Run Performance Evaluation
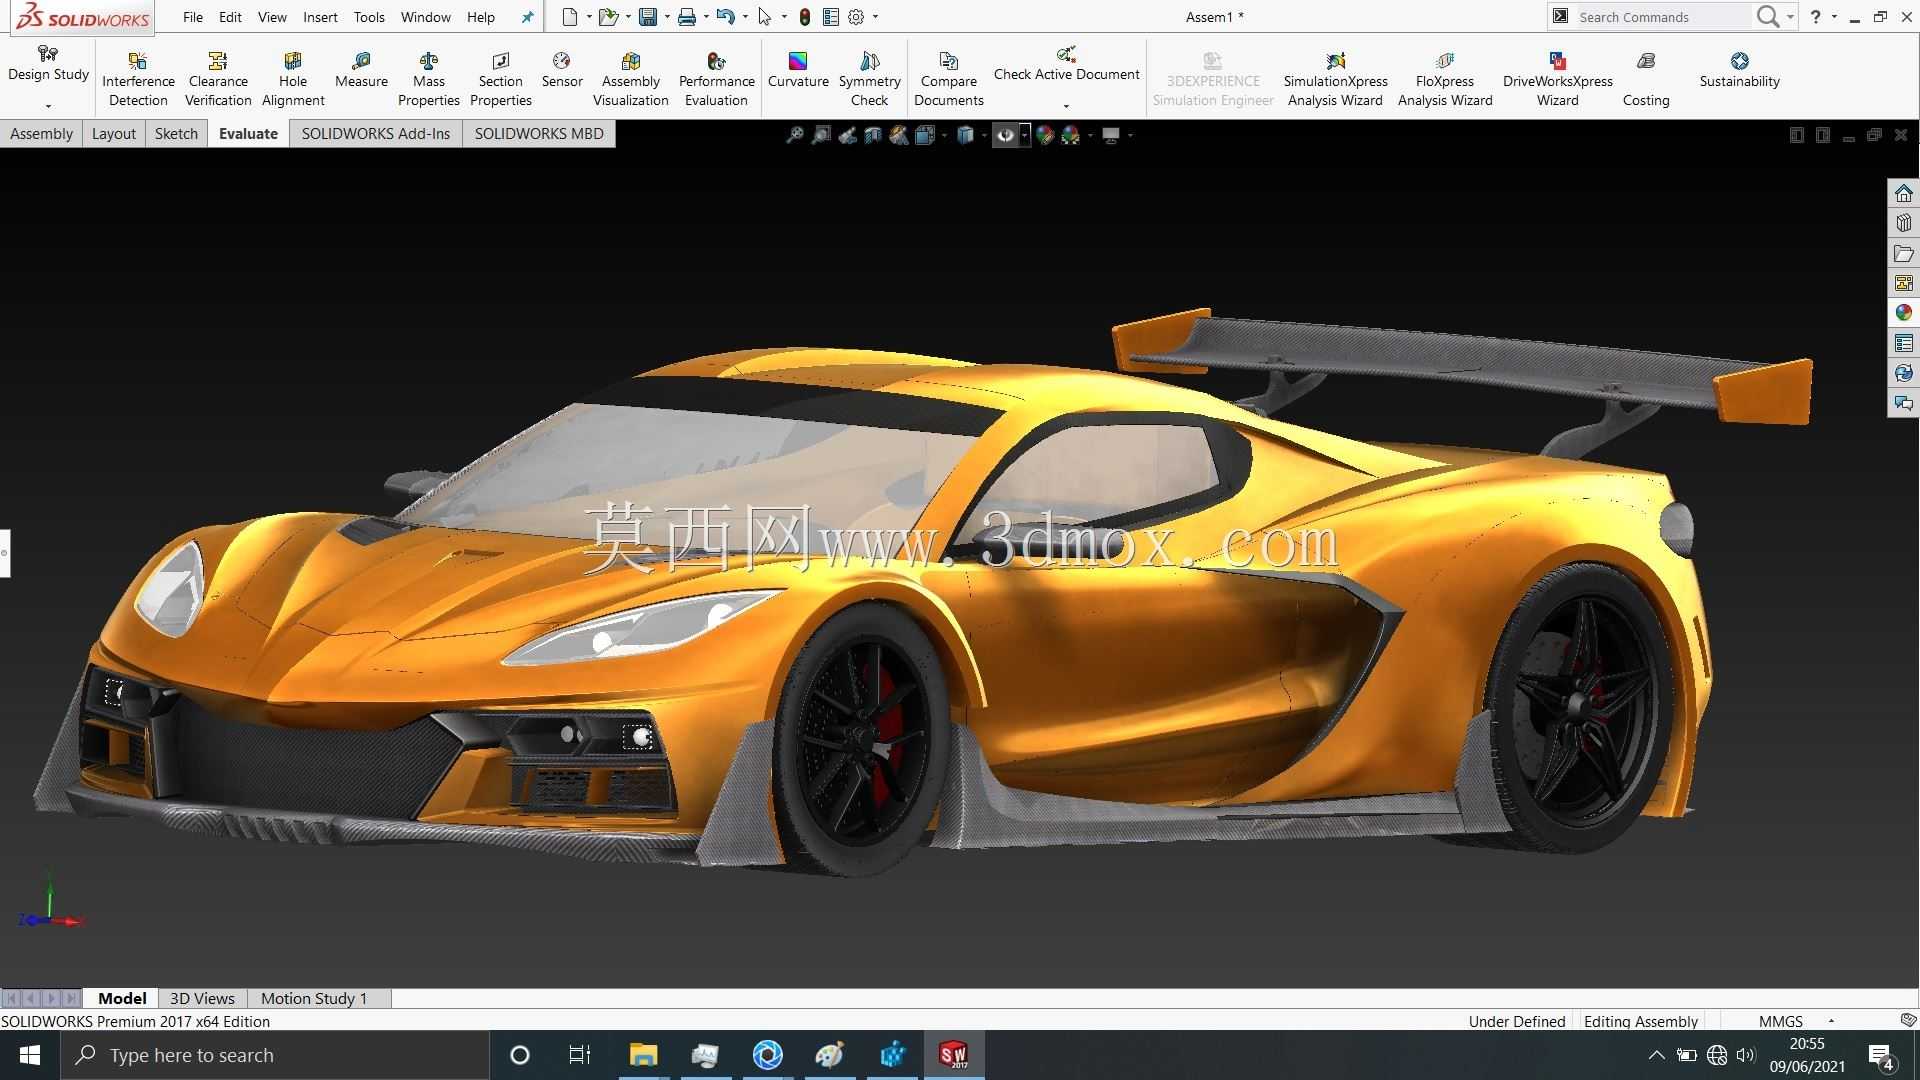 [716, 78]
